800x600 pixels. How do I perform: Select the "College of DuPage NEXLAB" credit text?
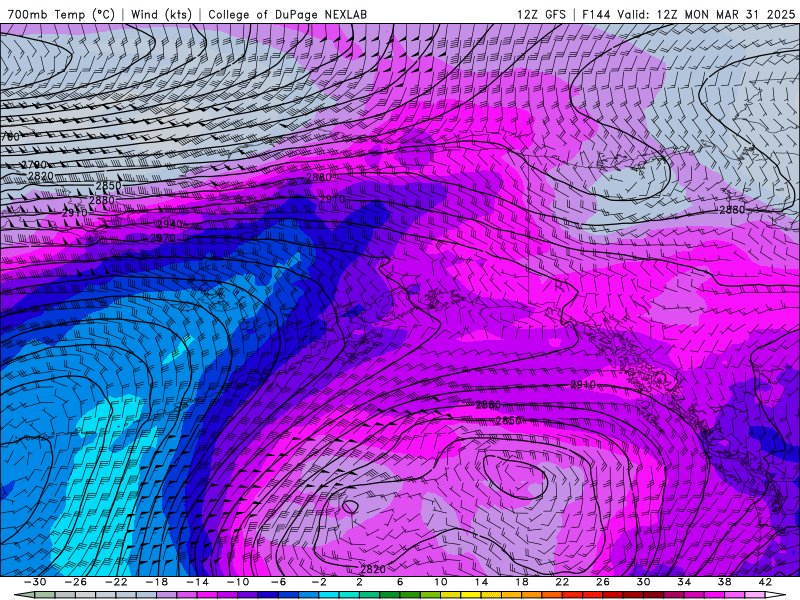(x=287, y=14)
